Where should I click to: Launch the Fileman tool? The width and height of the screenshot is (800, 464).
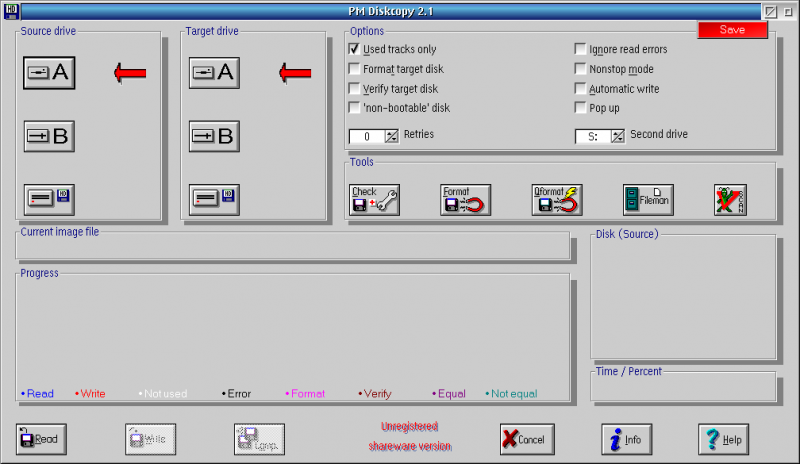click(648, 200)
